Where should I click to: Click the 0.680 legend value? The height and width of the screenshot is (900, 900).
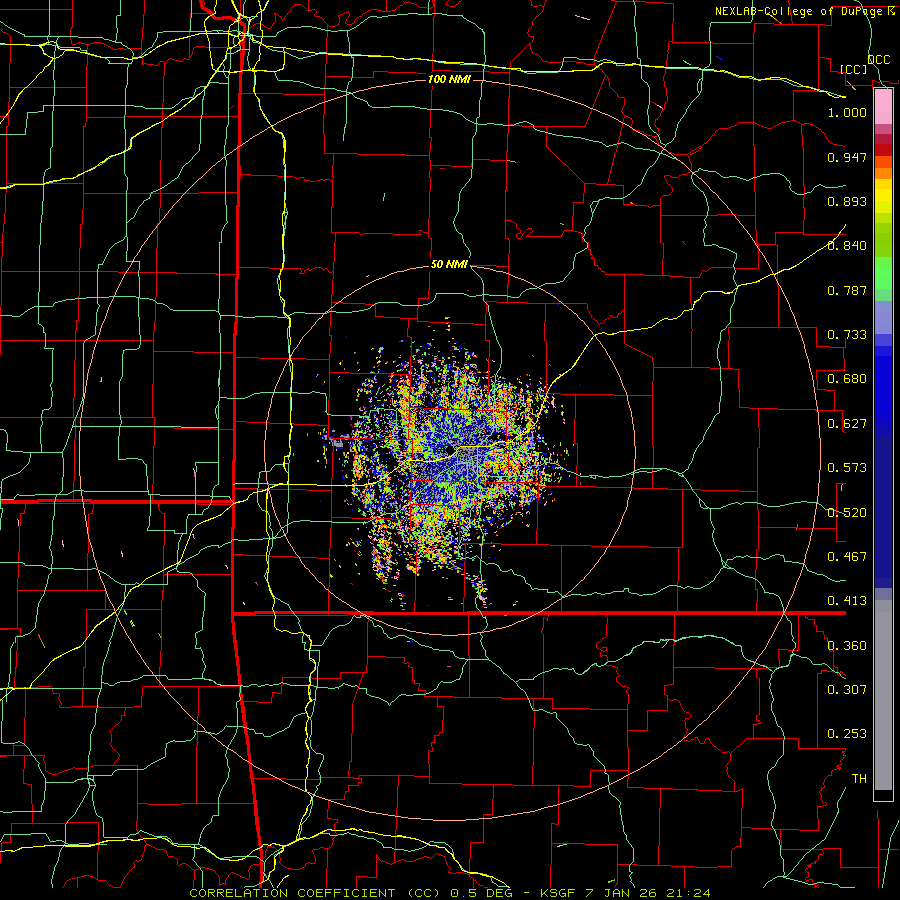(847, 379)
